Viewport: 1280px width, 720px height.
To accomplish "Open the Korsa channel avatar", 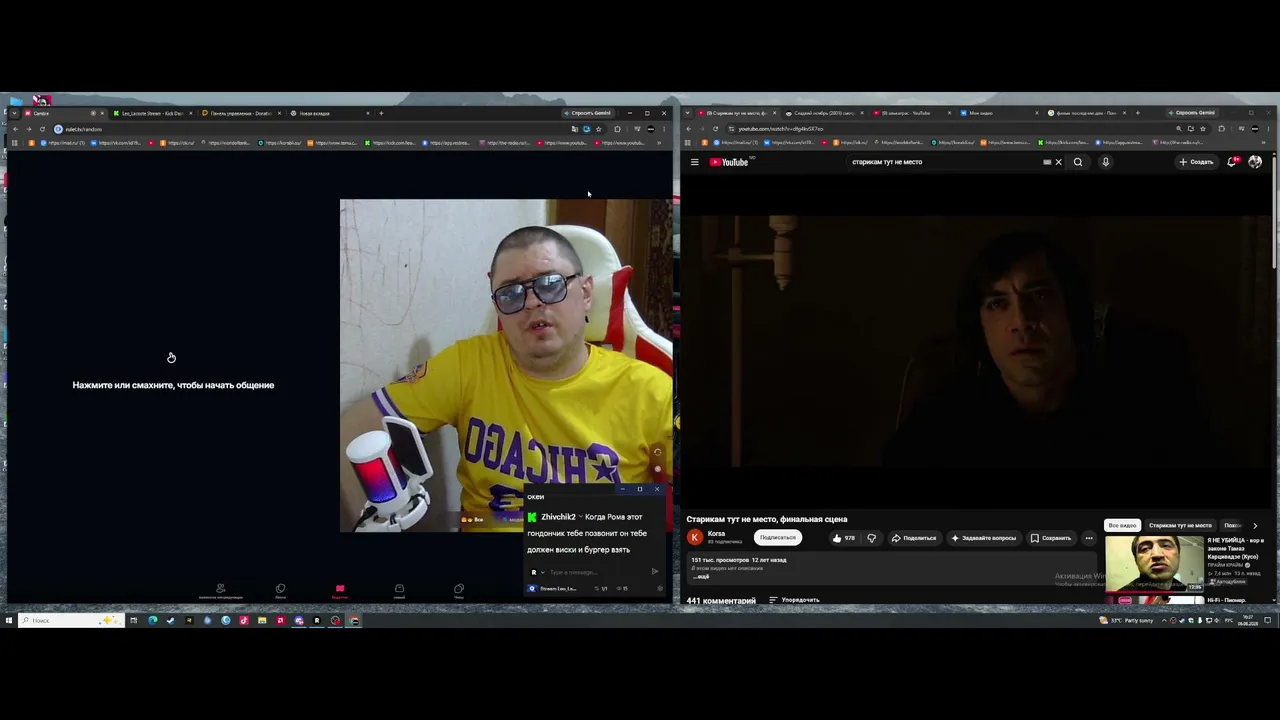I will [x=695, y=537].
